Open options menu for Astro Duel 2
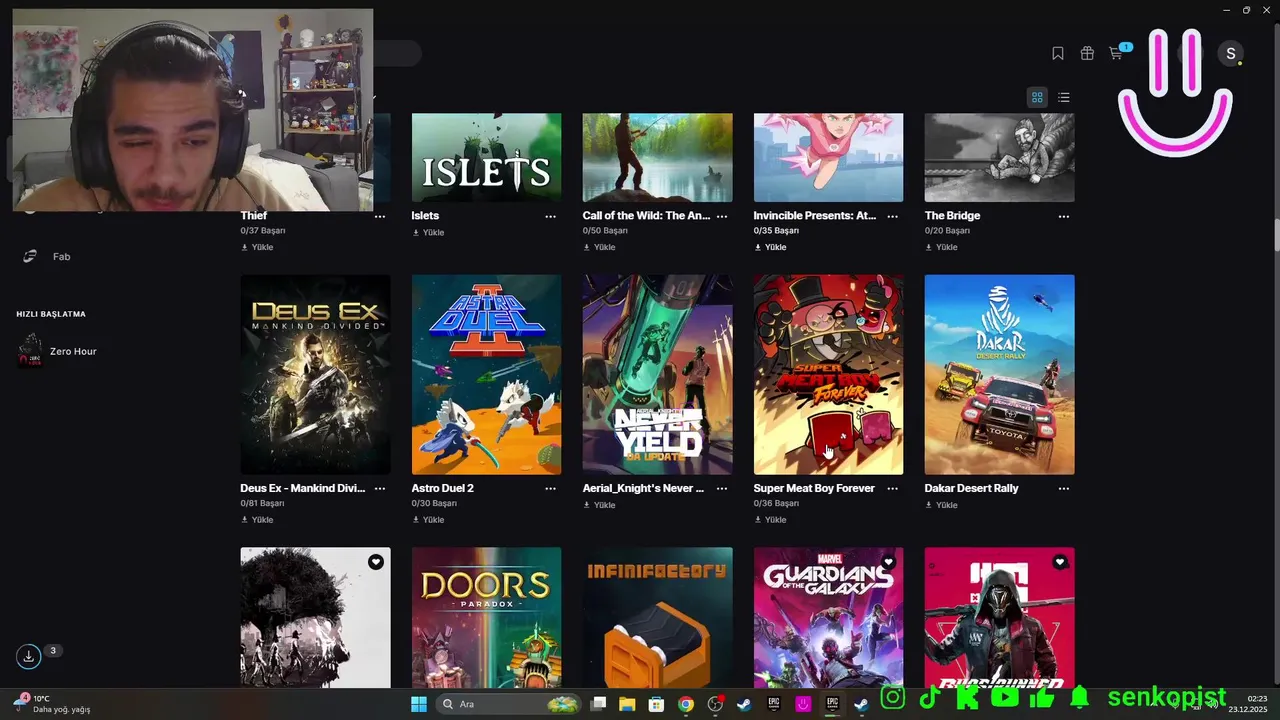 coord(551,489)
